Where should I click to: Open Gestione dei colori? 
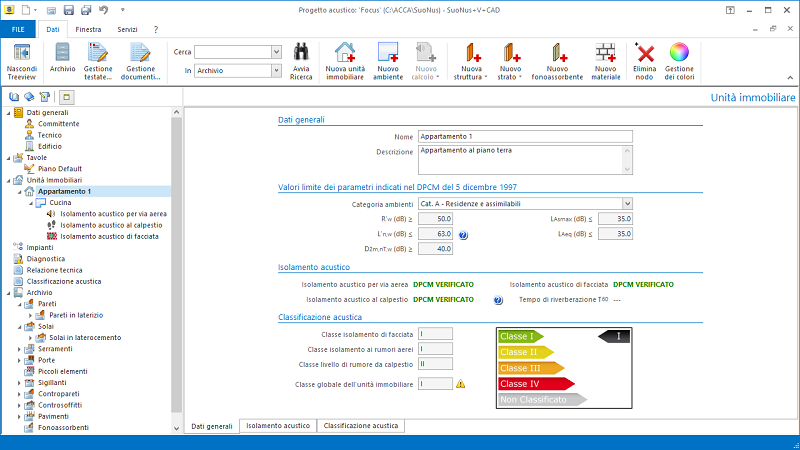tap(679, 62)
